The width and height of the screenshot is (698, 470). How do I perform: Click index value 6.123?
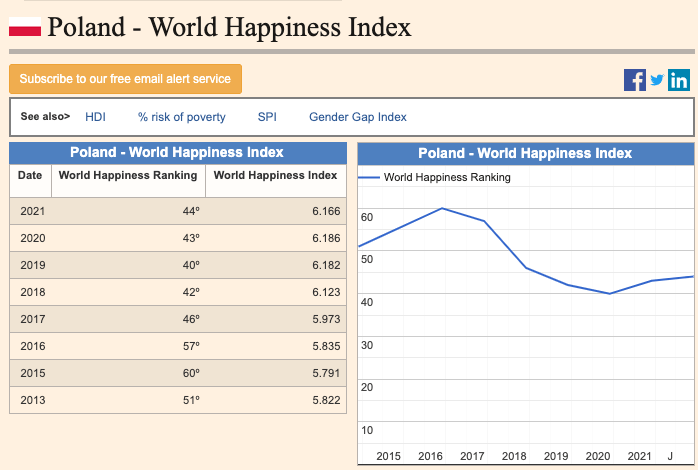(326, 292)
